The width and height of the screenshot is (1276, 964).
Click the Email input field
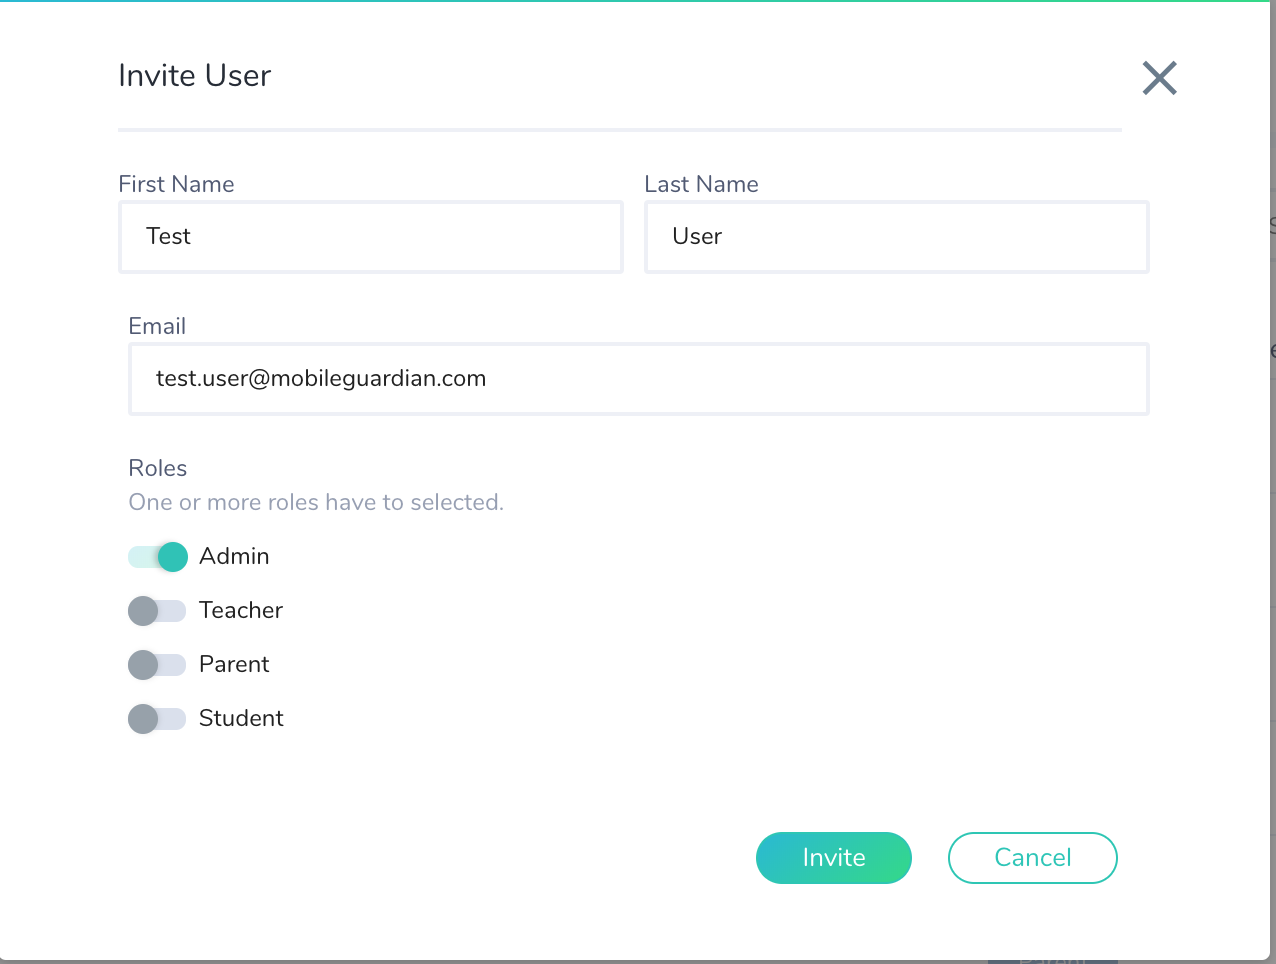(639, 379)
